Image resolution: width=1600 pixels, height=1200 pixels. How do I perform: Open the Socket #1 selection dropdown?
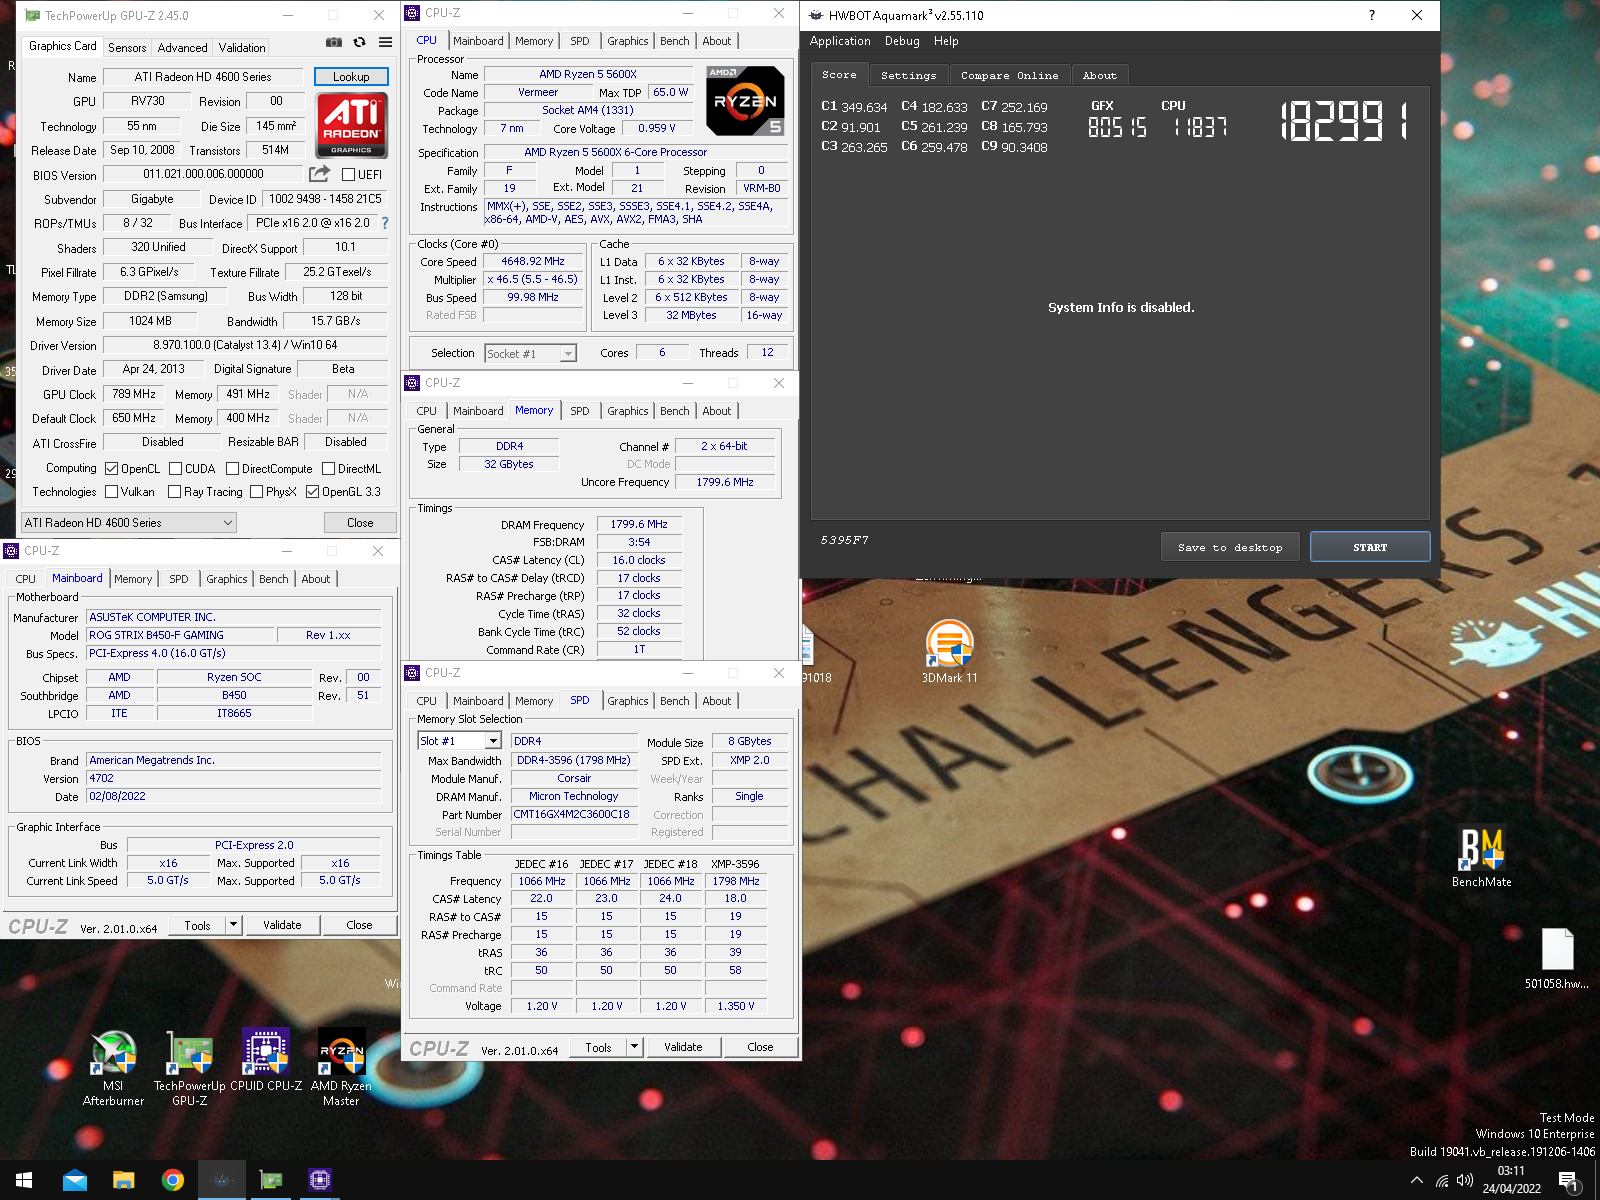(x=531, y=353)
